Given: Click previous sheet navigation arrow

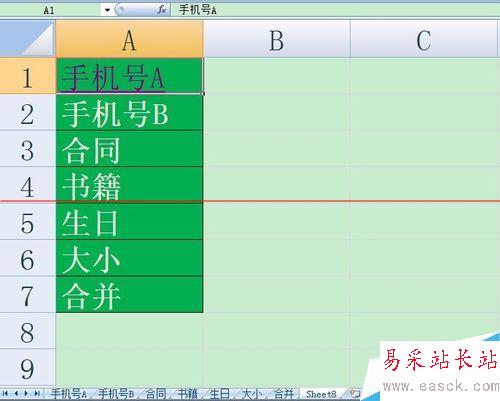Looking at the screenshot, I should pyautogui.click(x=16, y=394).
